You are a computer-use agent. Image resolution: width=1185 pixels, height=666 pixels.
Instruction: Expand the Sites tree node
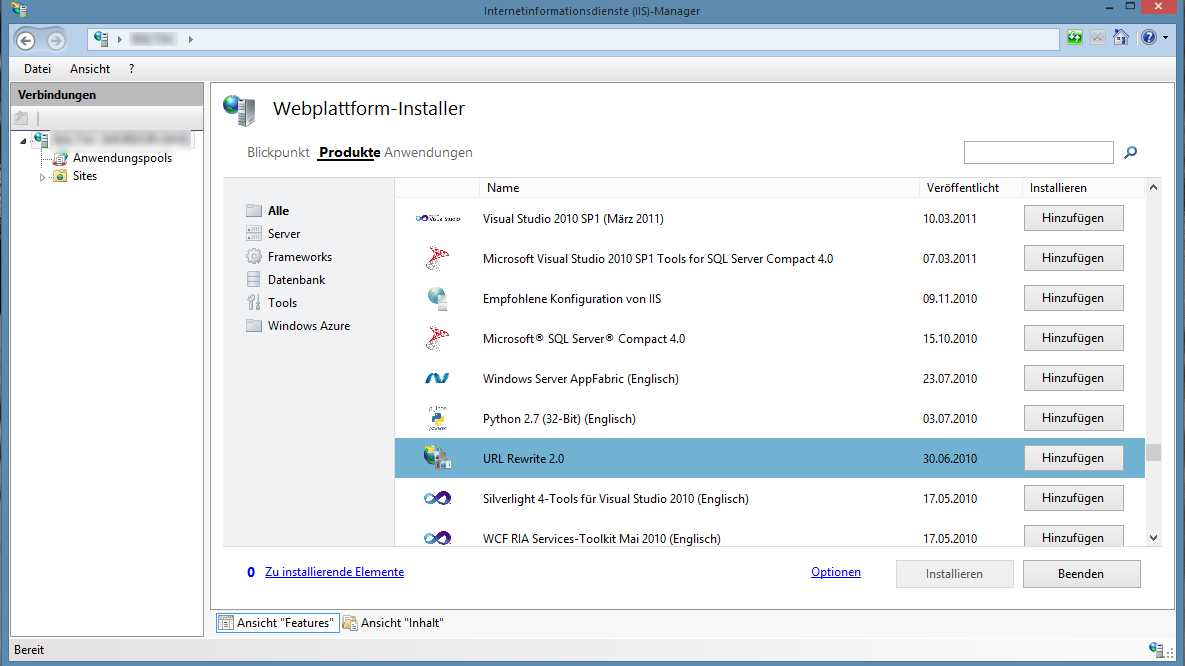pyautogui.click(x=42, y=177)
